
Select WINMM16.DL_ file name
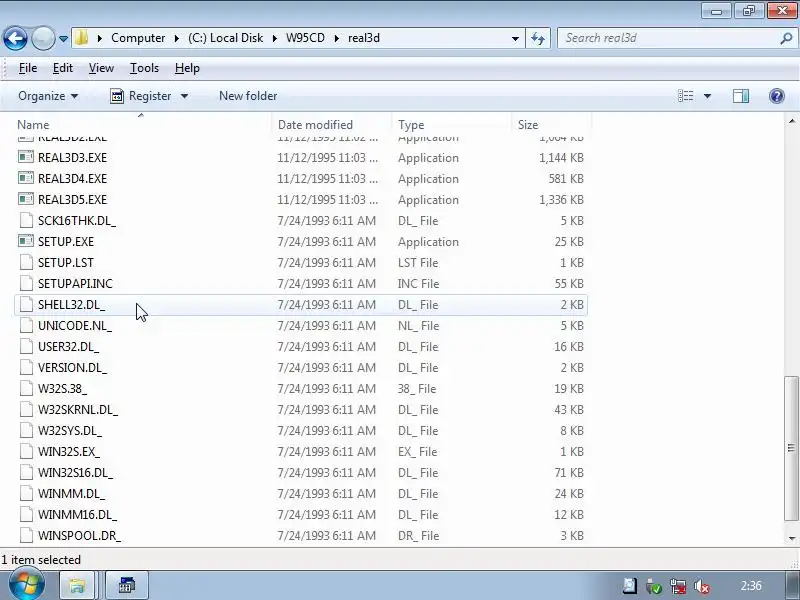78,514
